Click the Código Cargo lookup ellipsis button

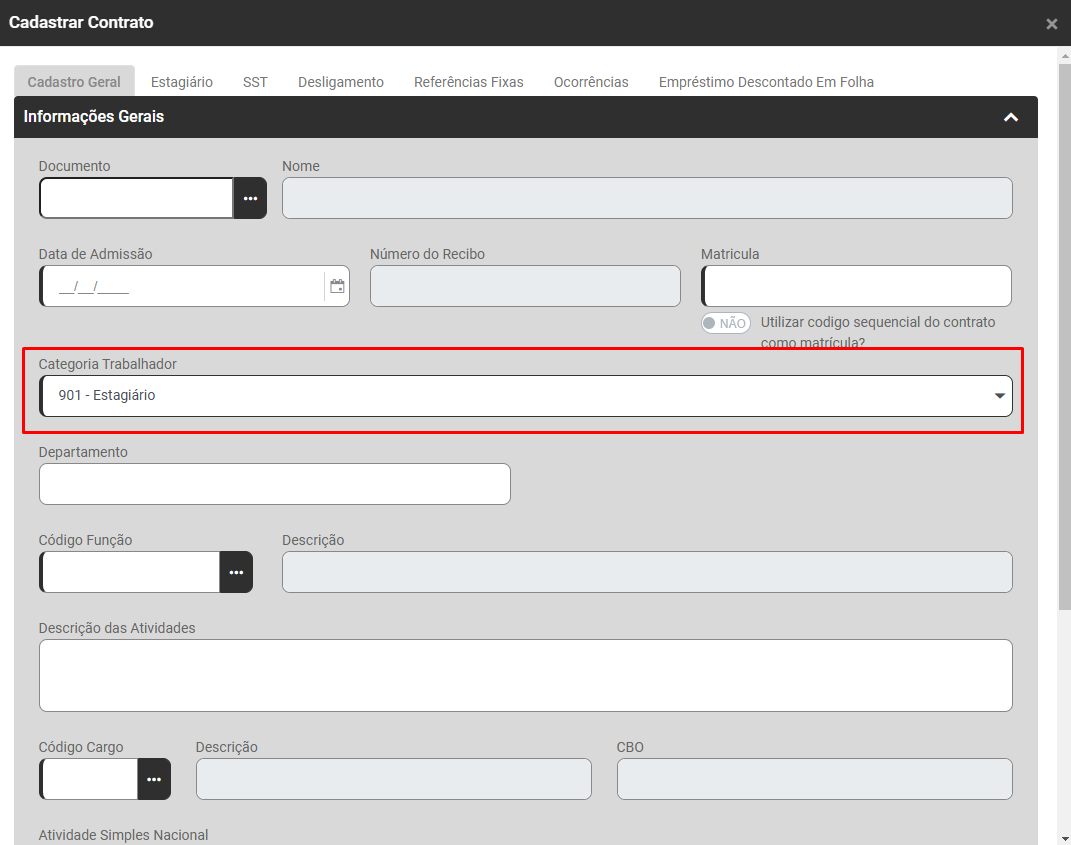(x=154, y=779)
